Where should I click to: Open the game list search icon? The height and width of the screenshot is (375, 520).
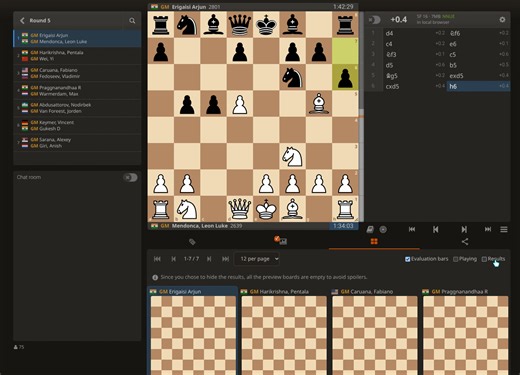coord(132,21)
